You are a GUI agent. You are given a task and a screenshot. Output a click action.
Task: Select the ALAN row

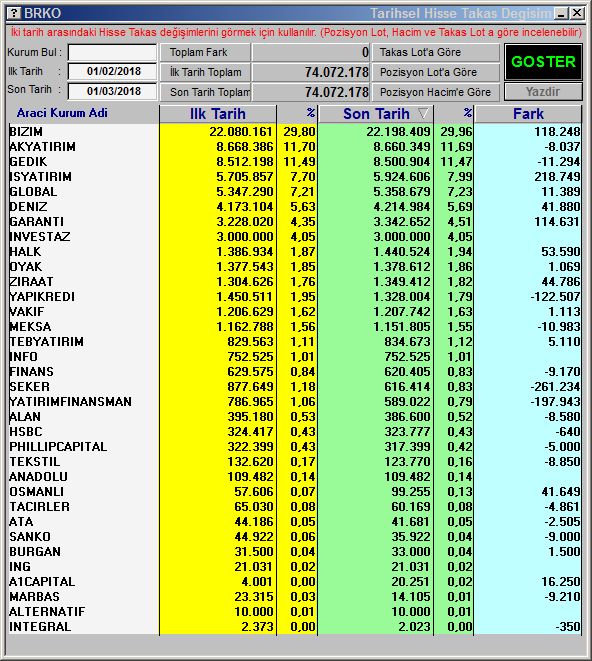pos(295,416)
